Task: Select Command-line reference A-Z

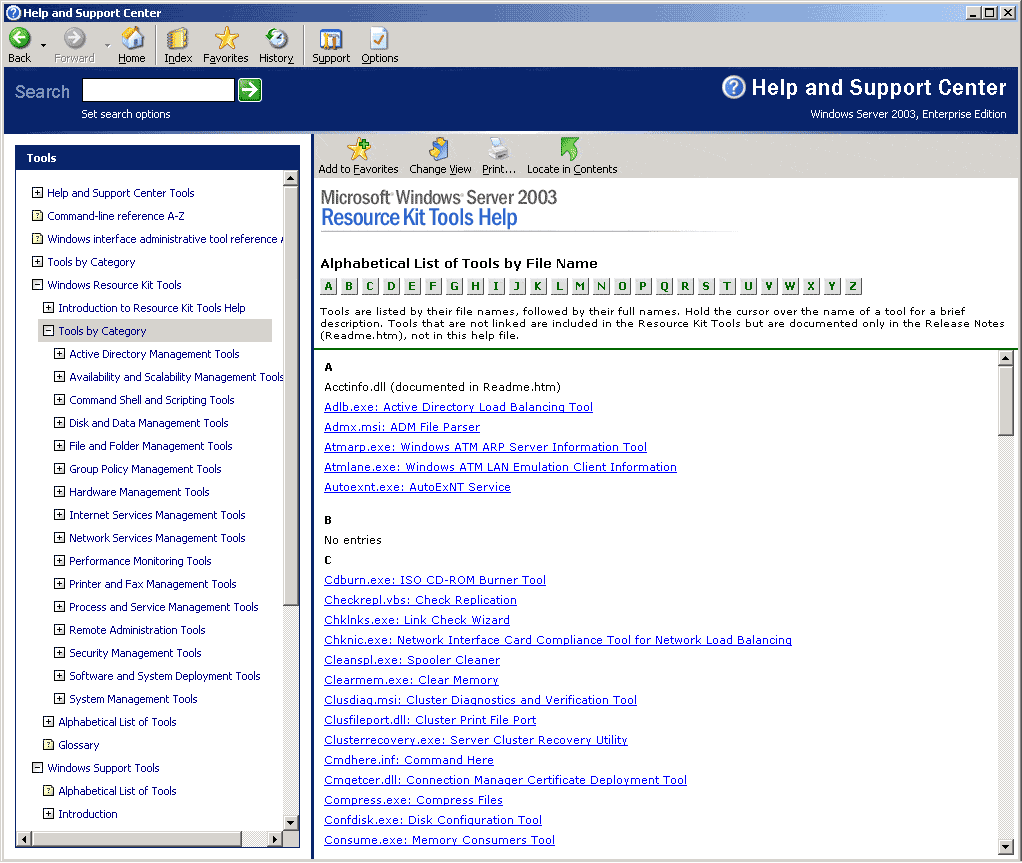Action: pos(115,216)
